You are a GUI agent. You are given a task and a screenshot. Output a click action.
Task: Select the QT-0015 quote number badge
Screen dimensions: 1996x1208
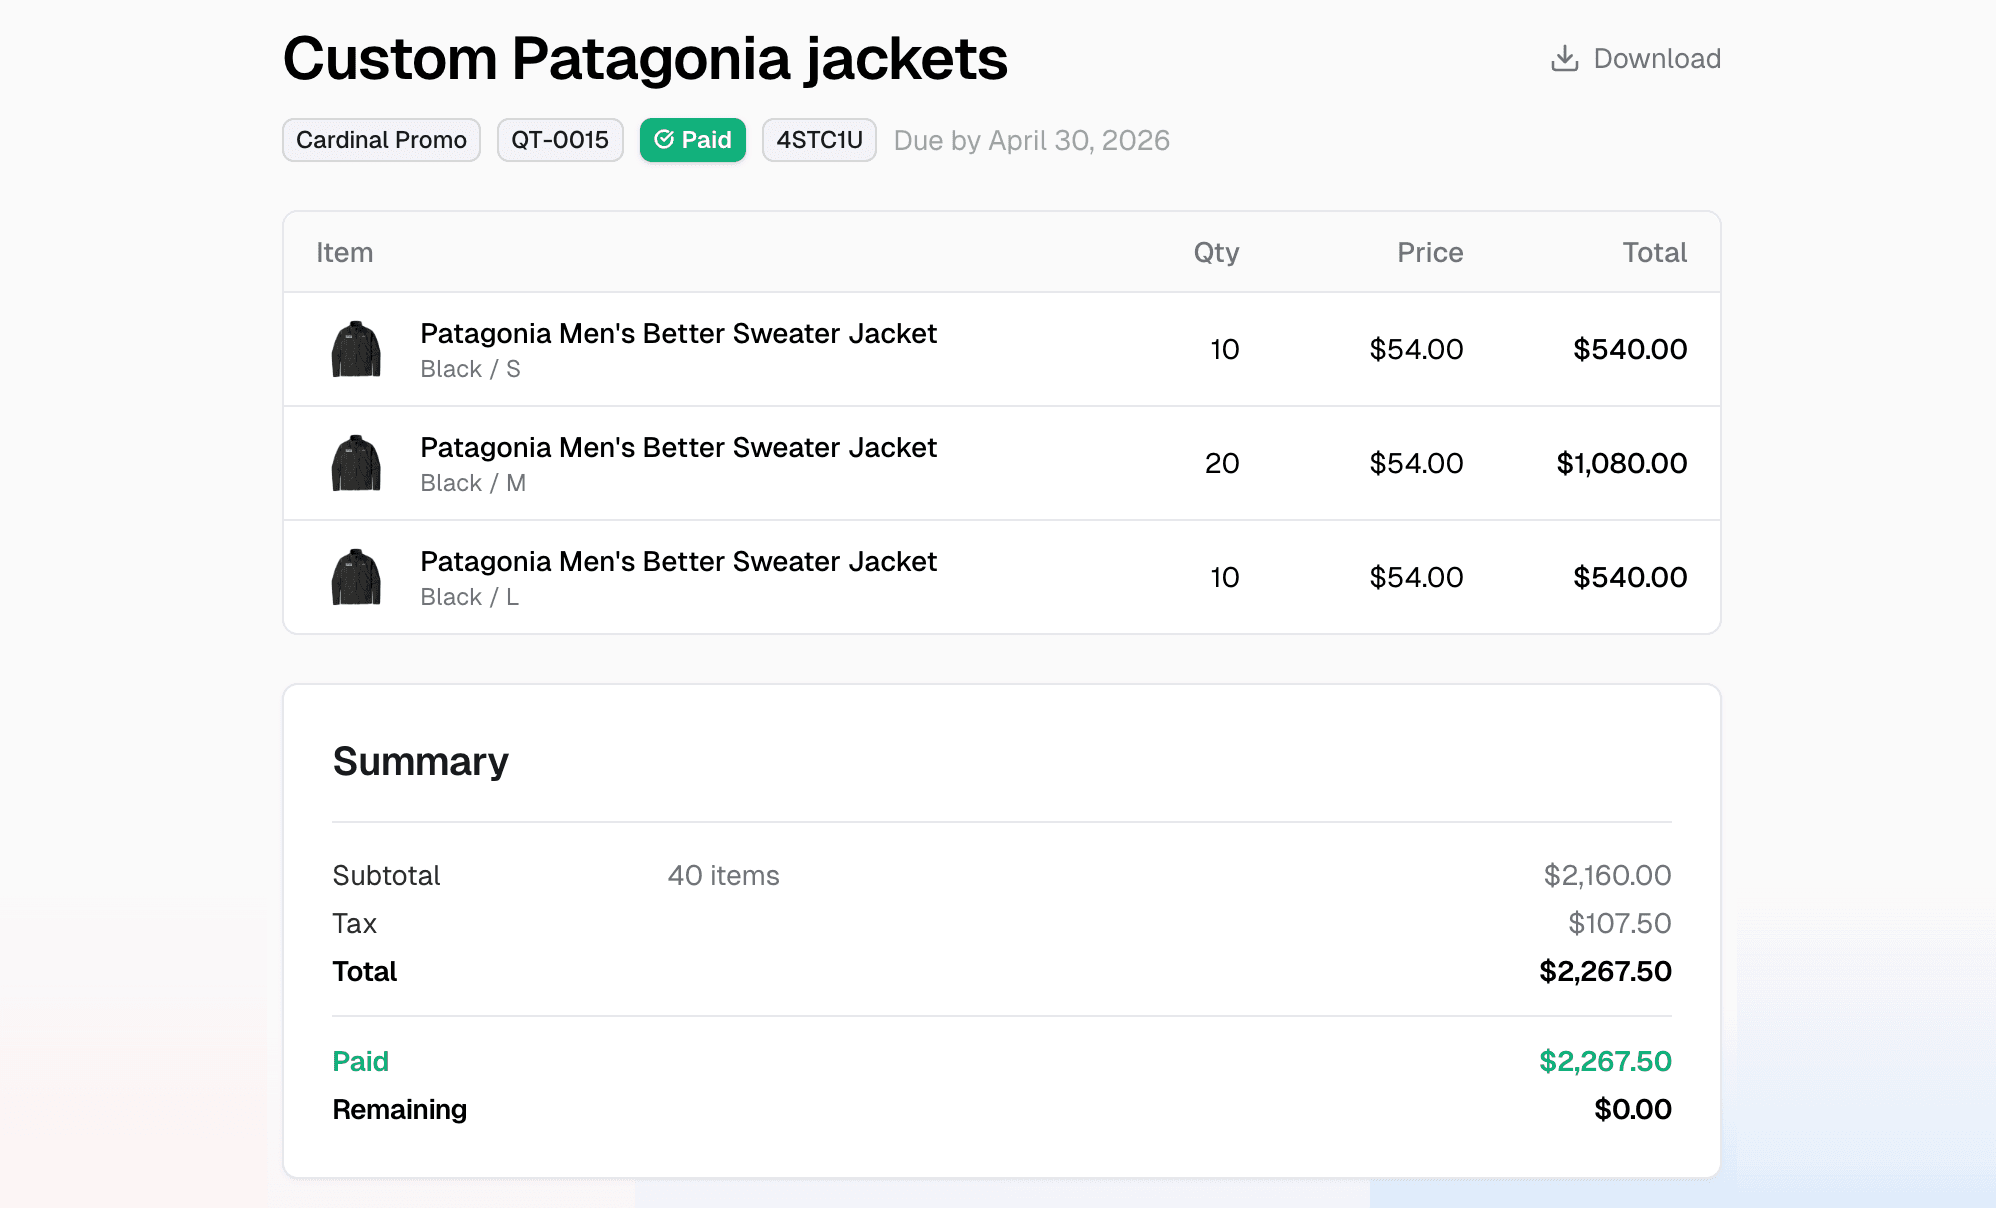click(x=560, y=140)
